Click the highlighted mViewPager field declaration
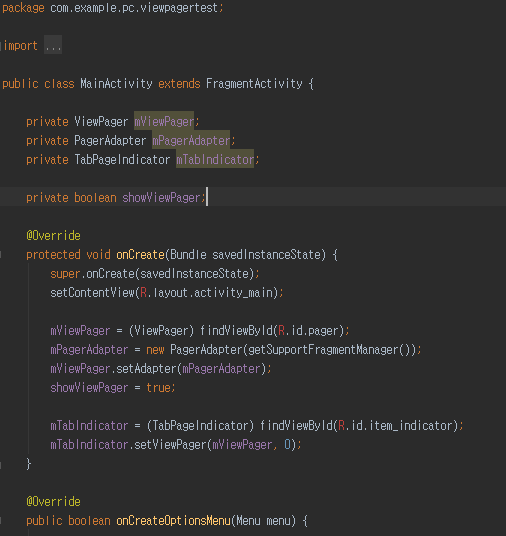Screen dimensions: 506x536 click(x=164, y=121)
